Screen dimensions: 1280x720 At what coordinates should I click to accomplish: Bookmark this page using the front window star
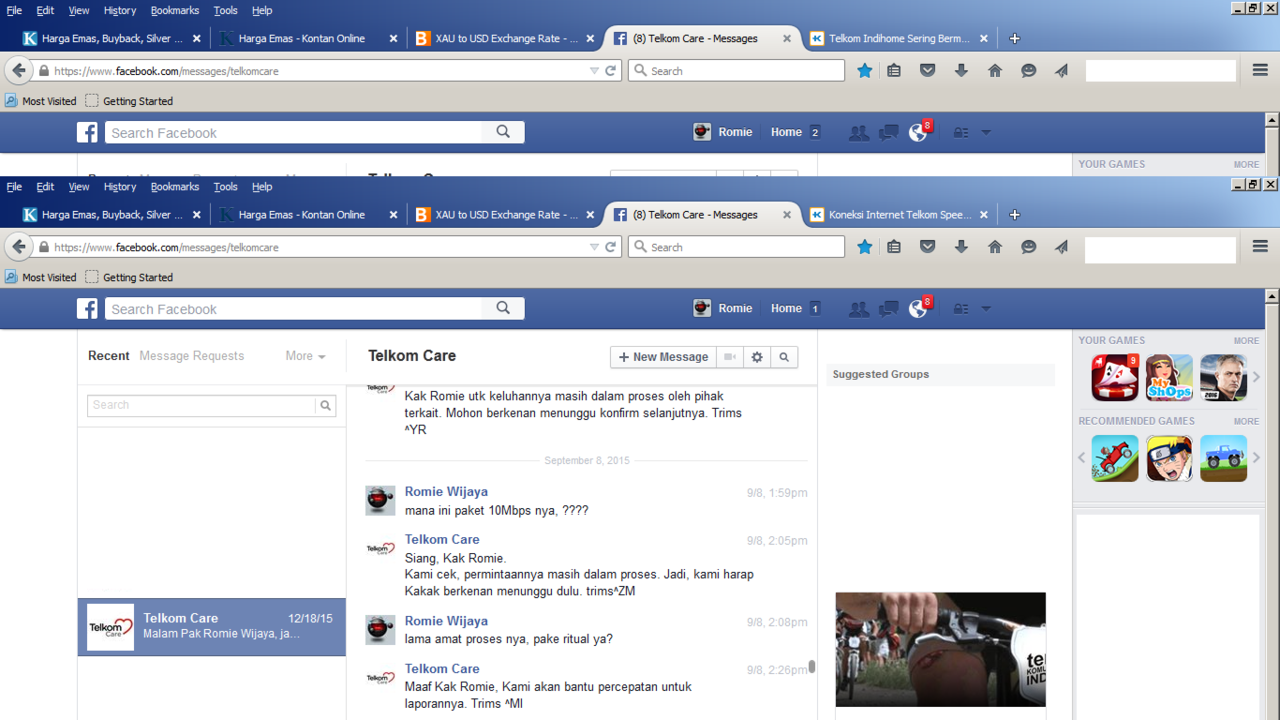pos(865,247)
